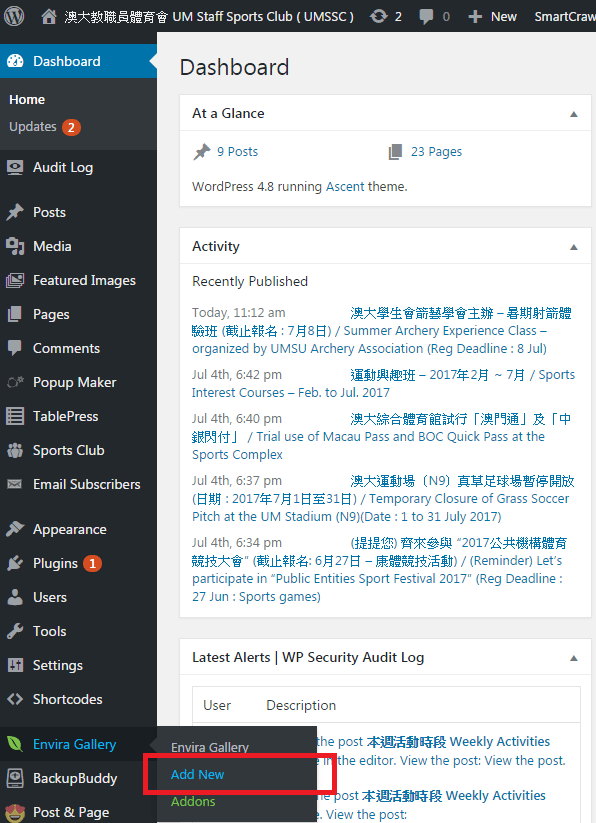Click the comments bubble icon in the top bar

tap(426, 17)
